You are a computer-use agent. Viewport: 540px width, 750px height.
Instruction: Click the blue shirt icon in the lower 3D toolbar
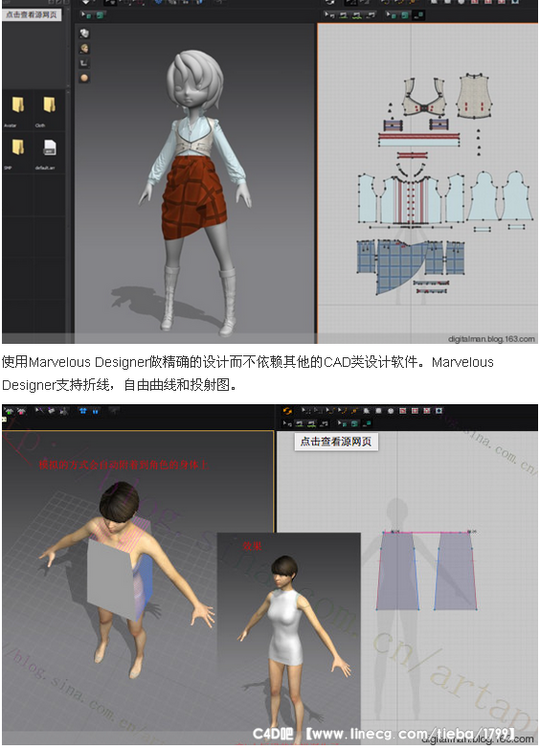pyautogui.click(x=83, y=411)
